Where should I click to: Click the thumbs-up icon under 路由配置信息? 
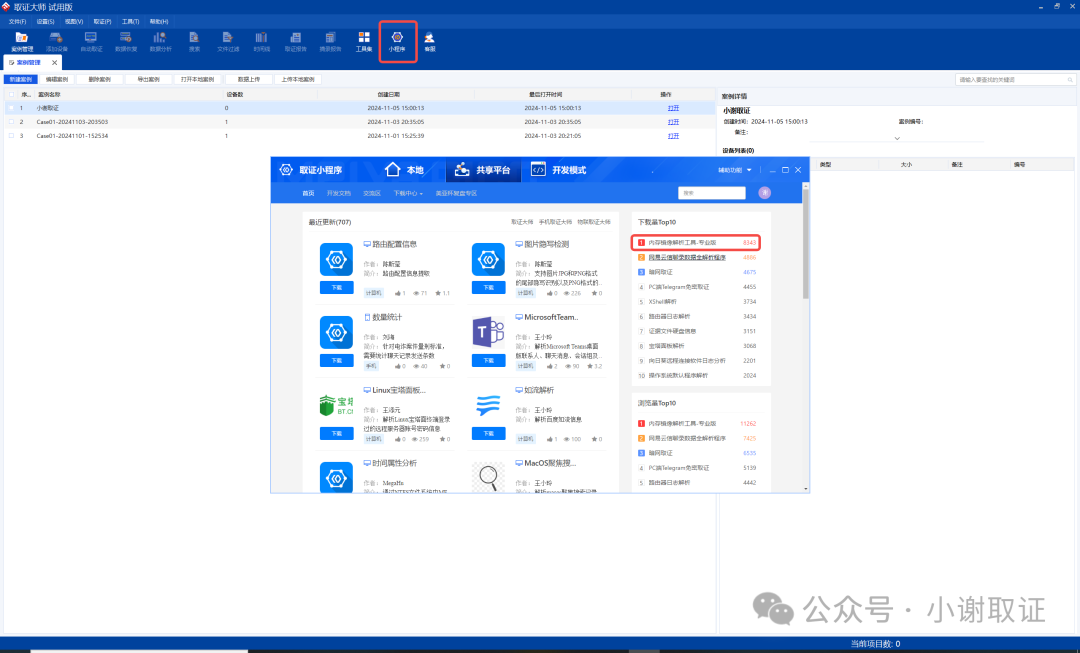(398, 293)
